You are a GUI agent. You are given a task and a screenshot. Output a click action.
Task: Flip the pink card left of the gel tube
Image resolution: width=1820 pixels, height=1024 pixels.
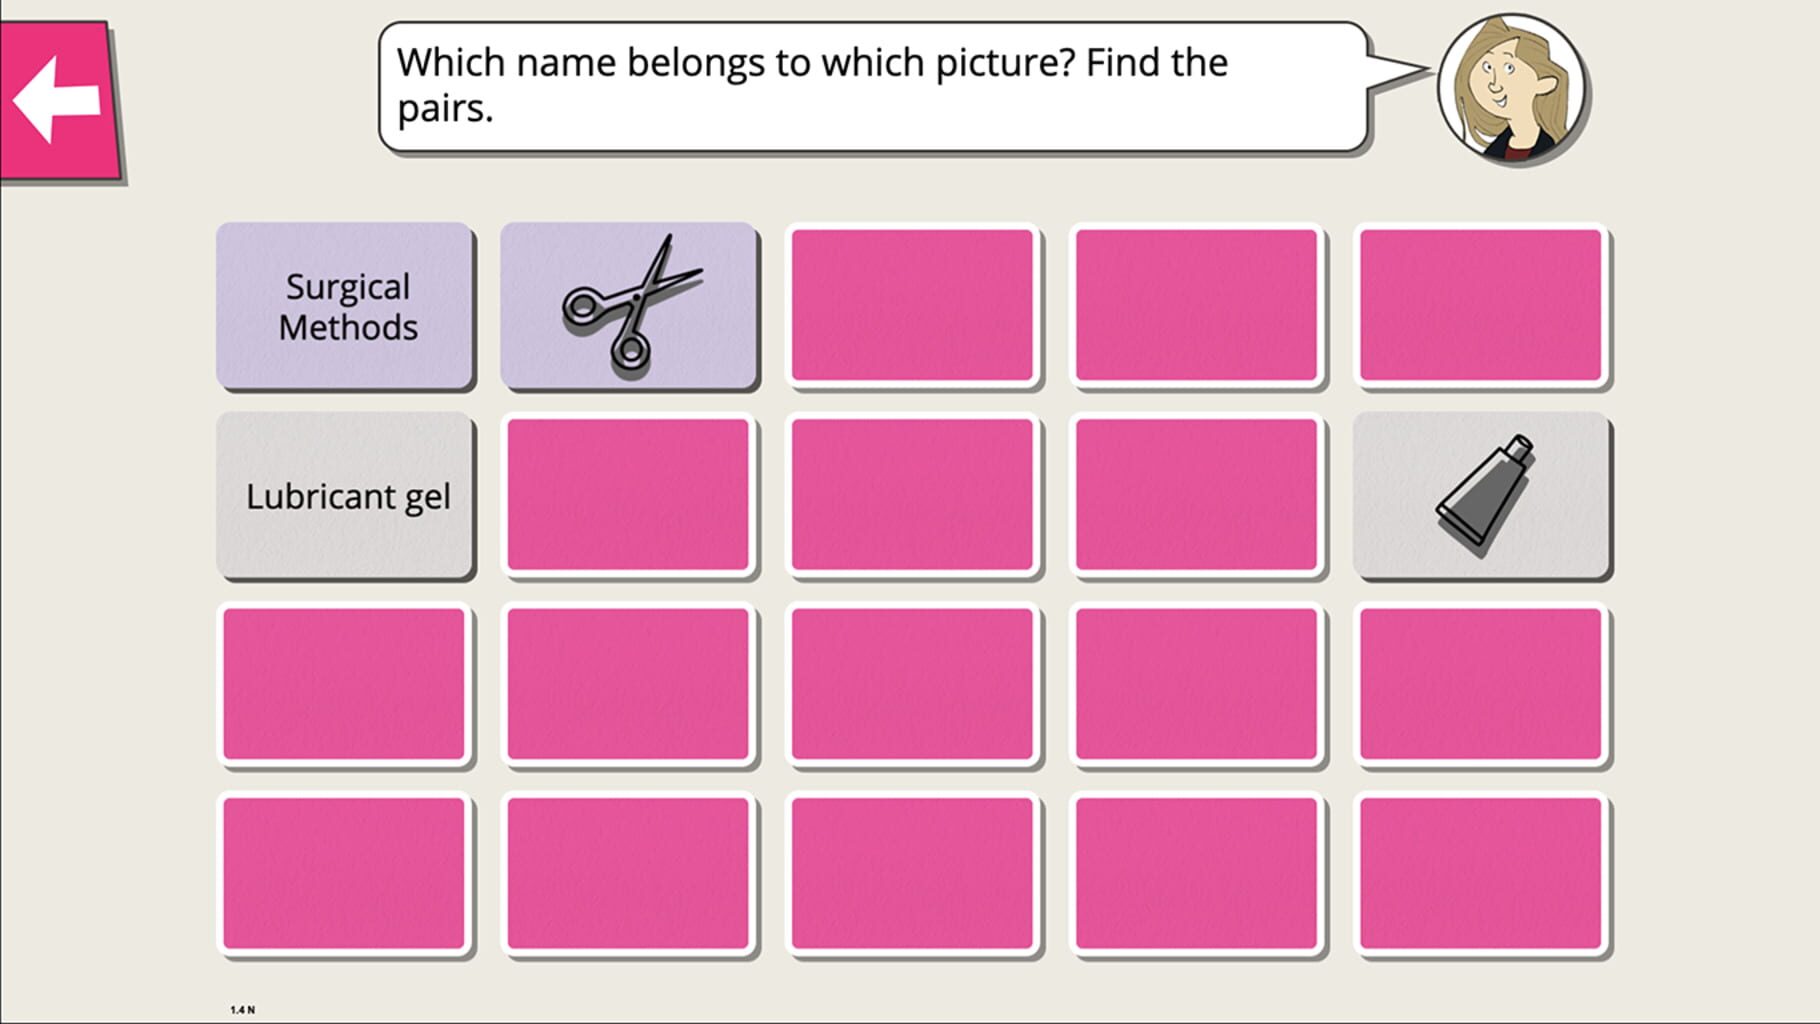pos(1198,495)
